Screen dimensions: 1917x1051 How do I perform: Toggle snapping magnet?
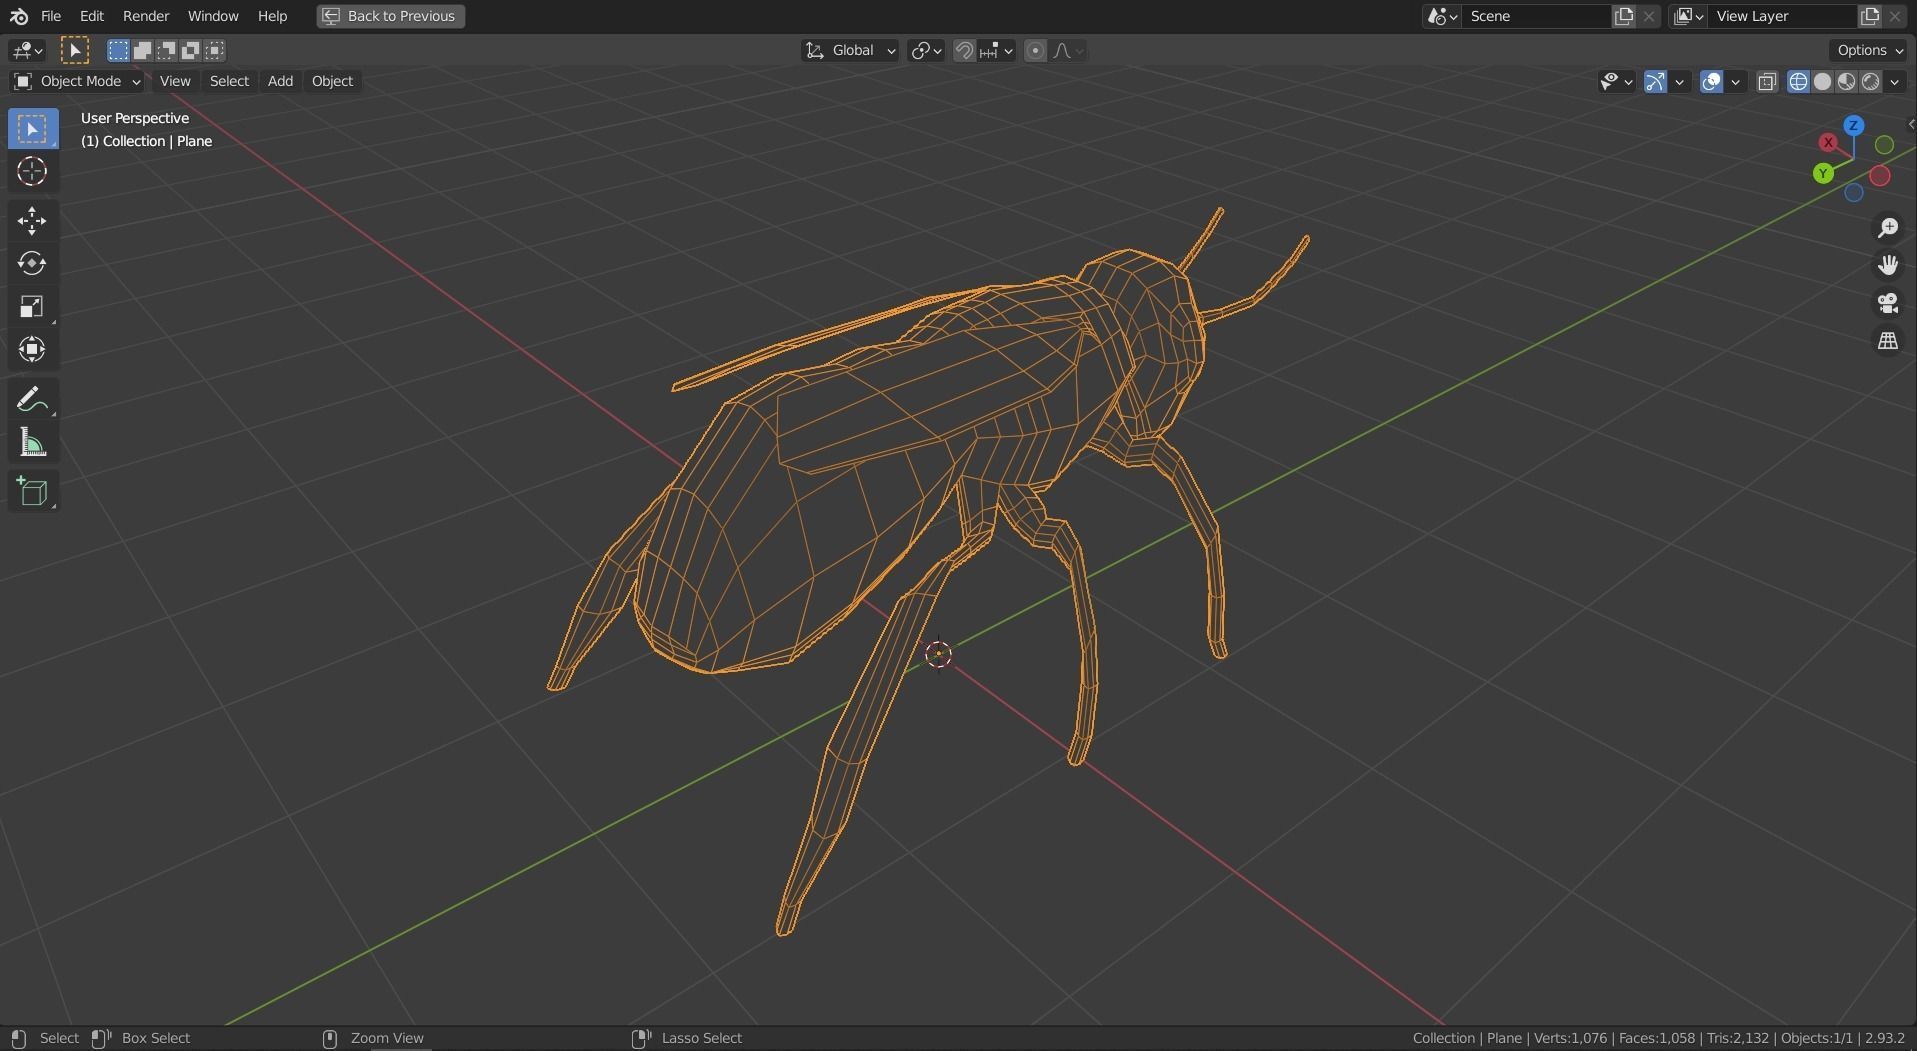point(964,51)
